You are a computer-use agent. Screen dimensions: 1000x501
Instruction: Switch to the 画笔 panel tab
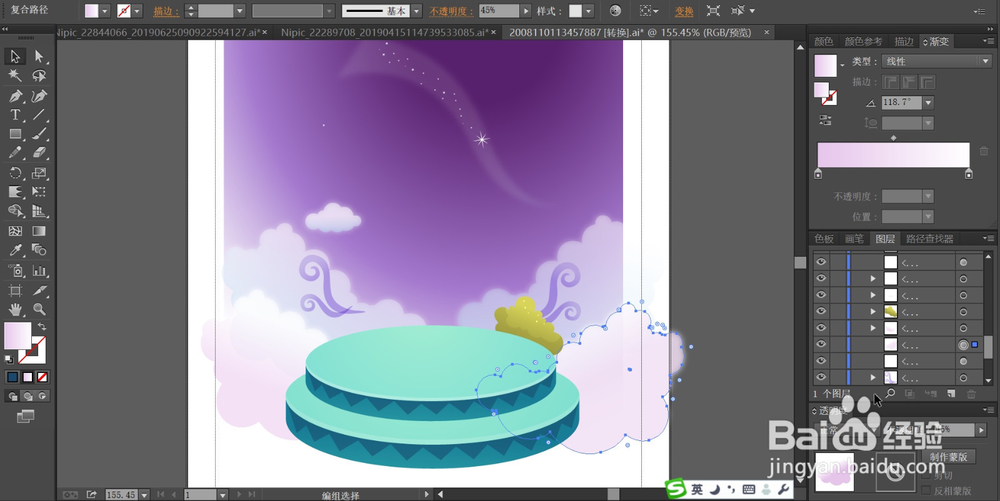click(x=854, y=238)
